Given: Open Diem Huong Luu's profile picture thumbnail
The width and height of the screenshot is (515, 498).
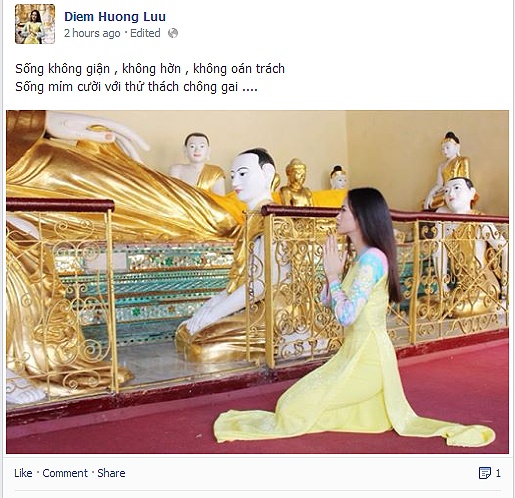Looking at the screenshot, I should [35, 24].
